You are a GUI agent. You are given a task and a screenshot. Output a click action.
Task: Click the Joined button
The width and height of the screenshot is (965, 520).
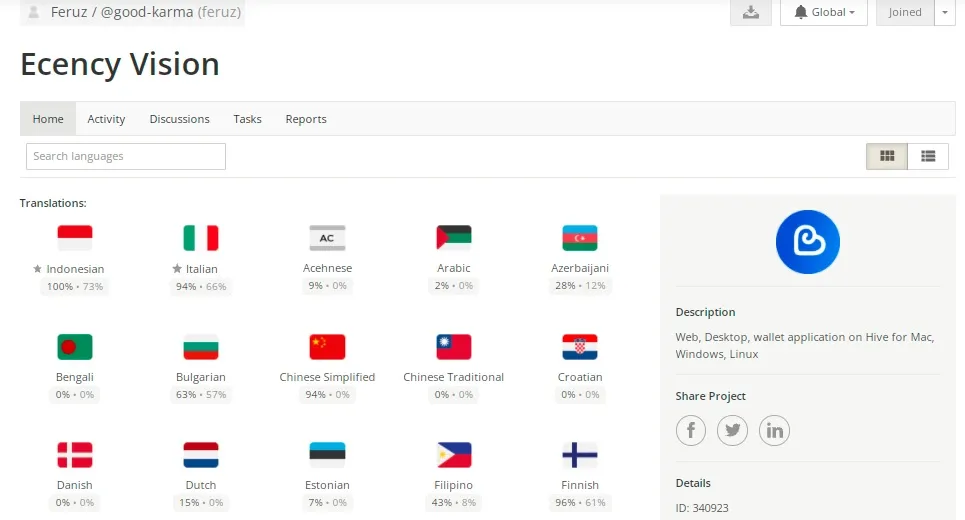tap(905, 12)
